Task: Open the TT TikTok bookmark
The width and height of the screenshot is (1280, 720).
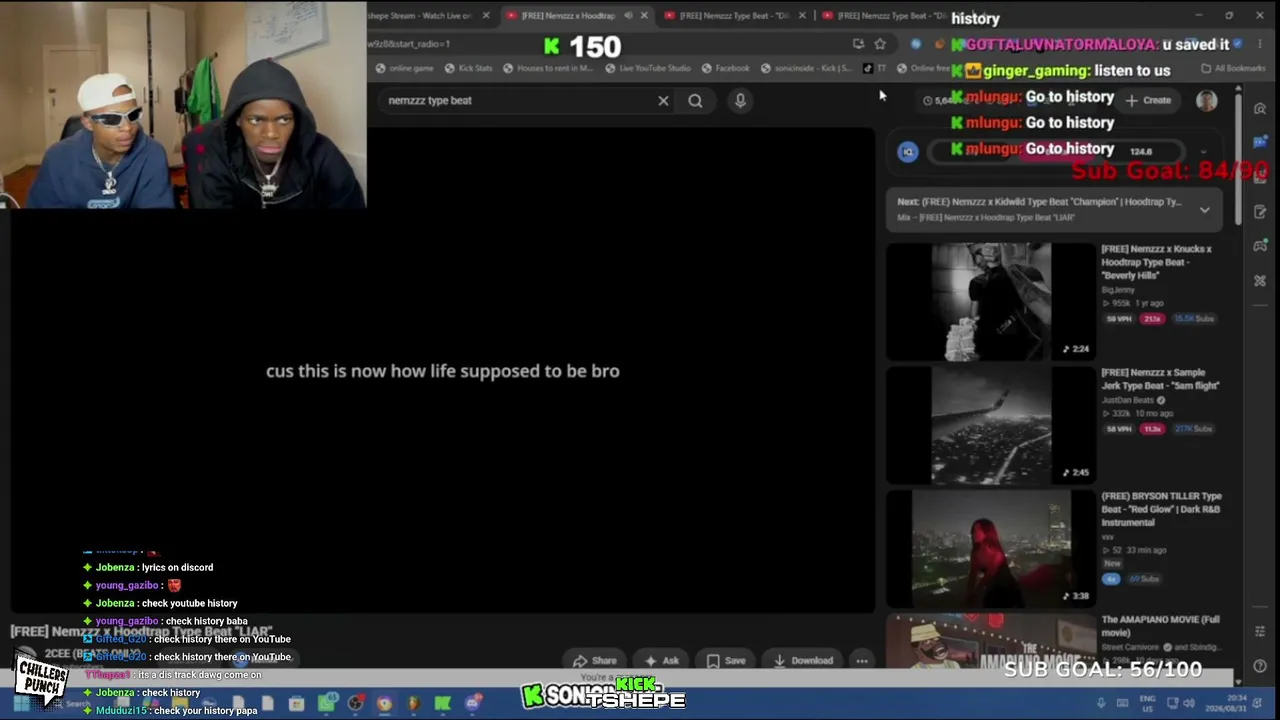Action: 874,68
